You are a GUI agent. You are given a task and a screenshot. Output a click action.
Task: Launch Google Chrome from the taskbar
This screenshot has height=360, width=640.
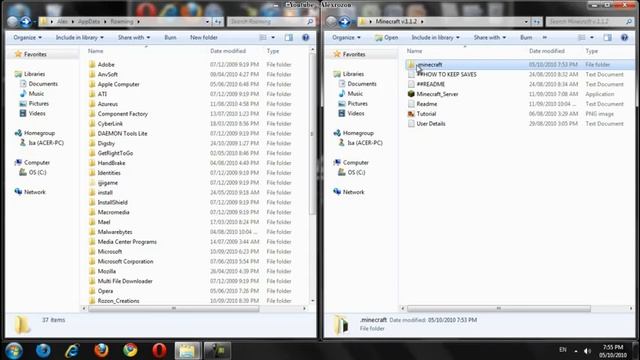(x=130, y=351)
